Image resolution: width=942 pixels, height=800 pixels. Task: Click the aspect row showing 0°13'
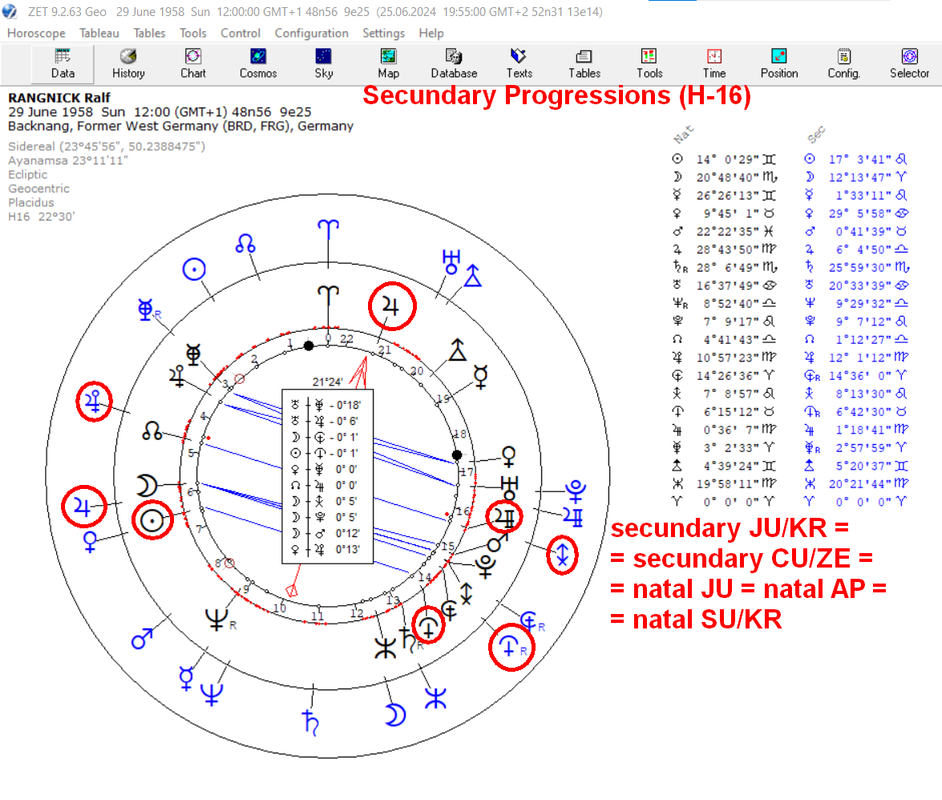[x=328, y=549]
